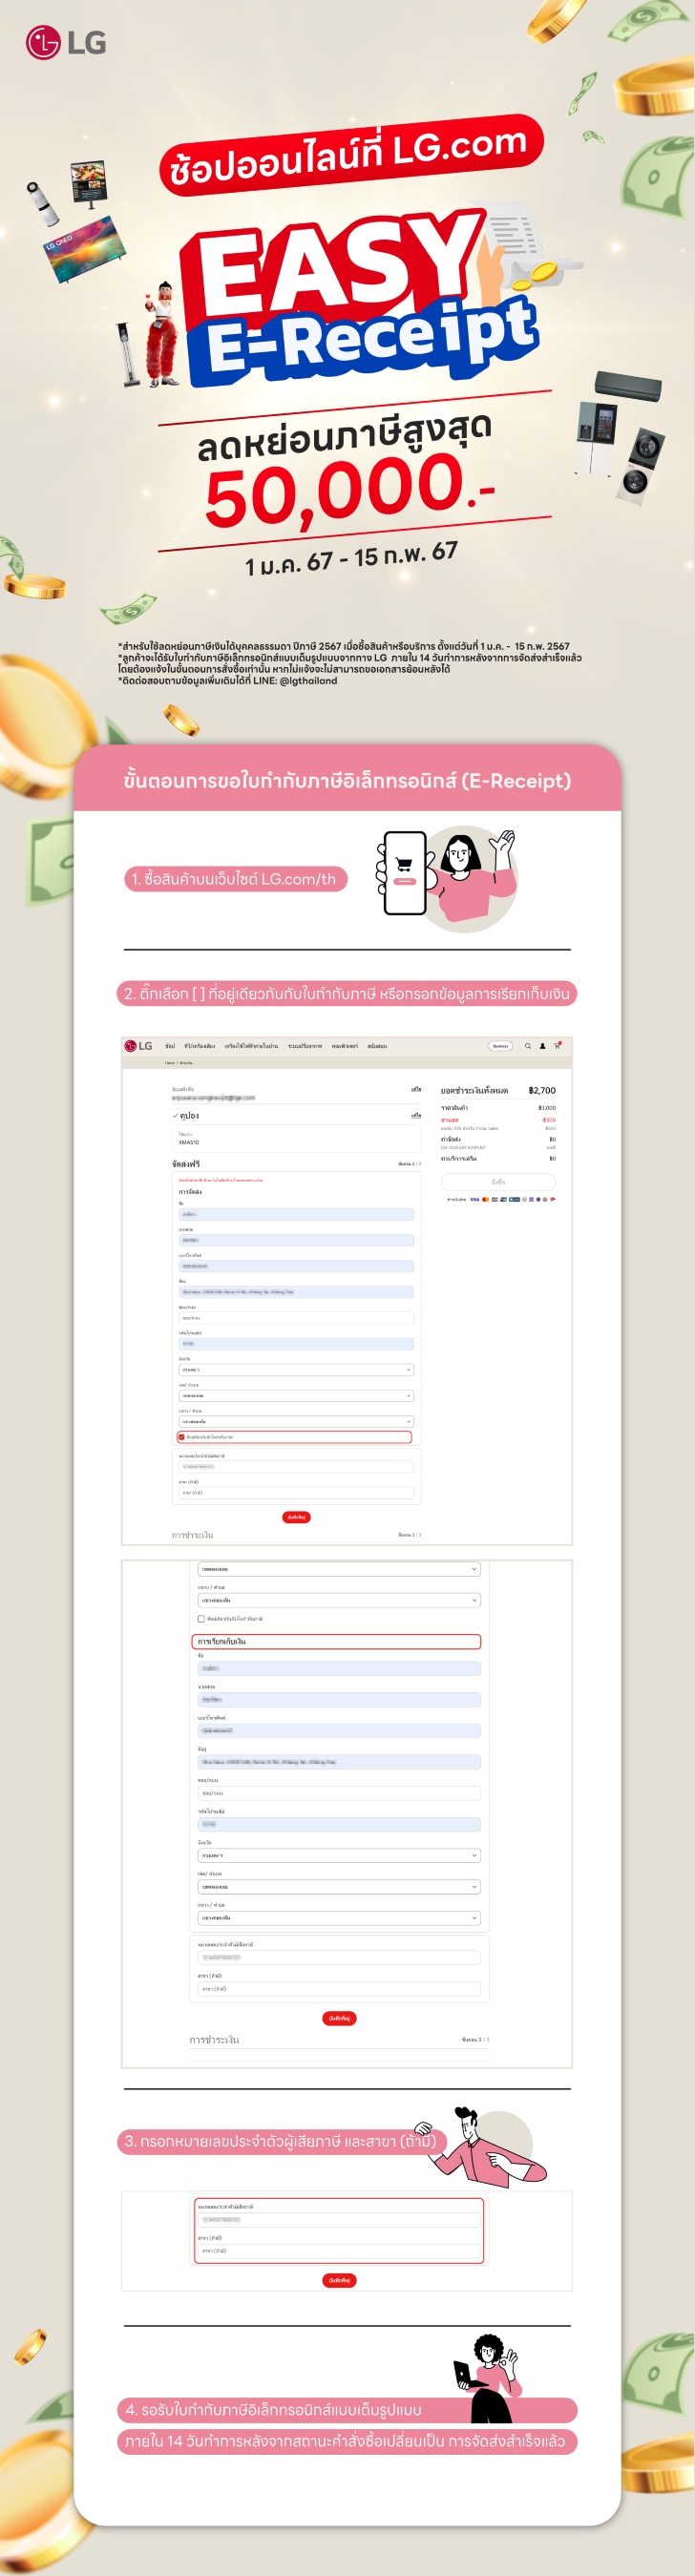The height and width of the screenshot is (2576, 695).
Task: Click the woman pointing illustration in step 1
Action: pyautogui.click(x=476, y=876)
